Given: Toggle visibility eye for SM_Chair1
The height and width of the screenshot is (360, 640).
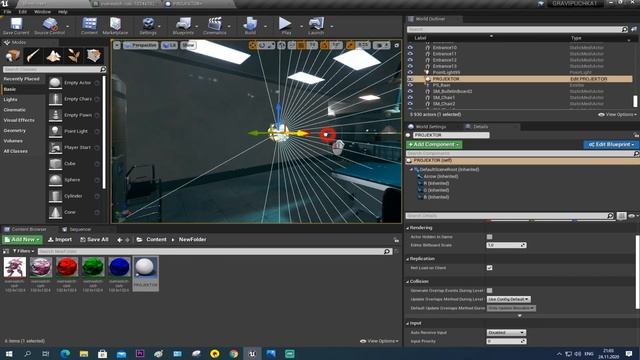Looking at the screenshot, I should click(410, 98).
